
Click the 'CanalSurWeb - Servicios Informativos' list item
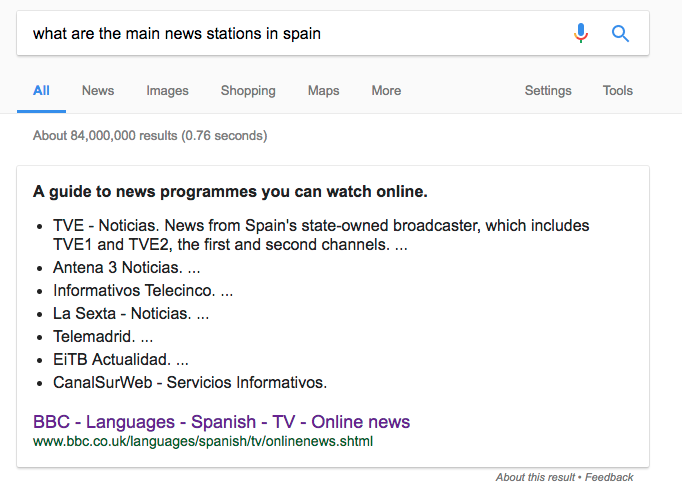(190, 382)
